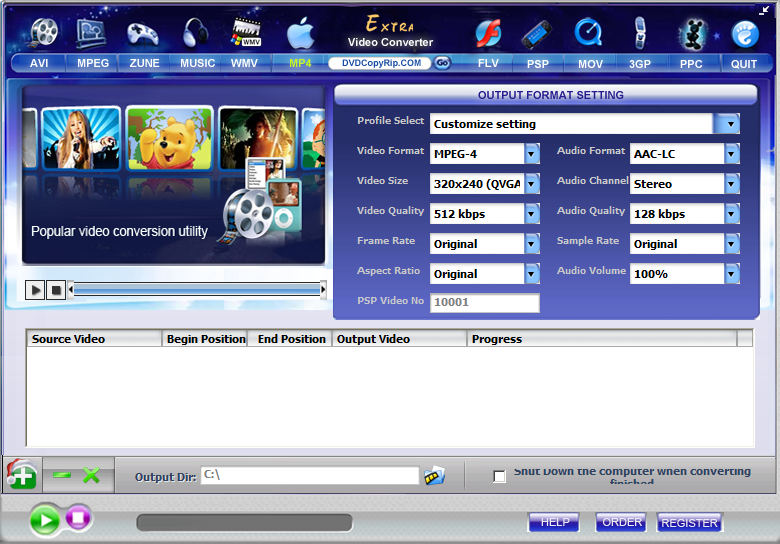Select the MUSIC tab
The height and width of the screenshot is (544, 780).
[197, 63]
